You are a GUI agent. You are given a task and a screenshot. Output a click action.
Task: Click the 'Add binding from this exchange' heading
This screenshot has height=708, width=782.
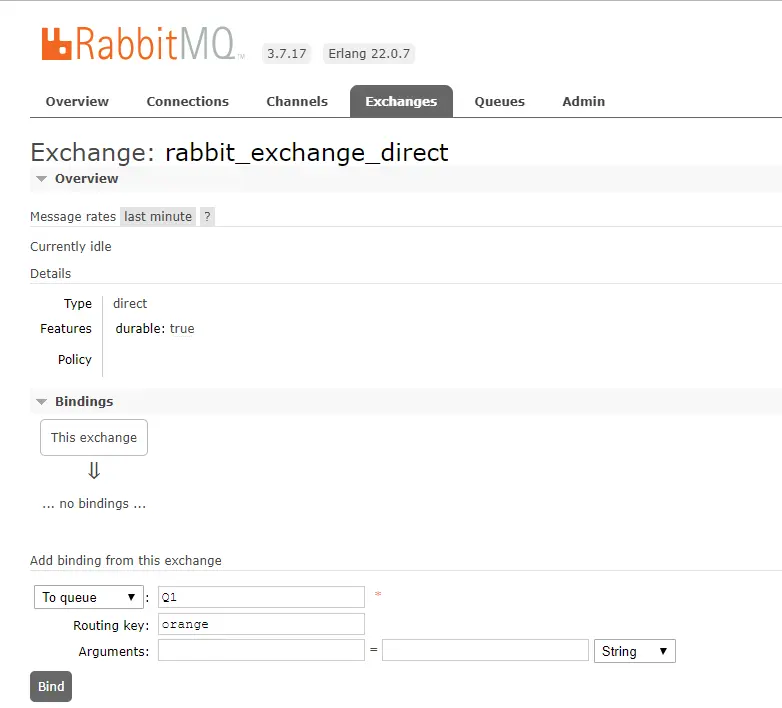click(x=126, y=560)
